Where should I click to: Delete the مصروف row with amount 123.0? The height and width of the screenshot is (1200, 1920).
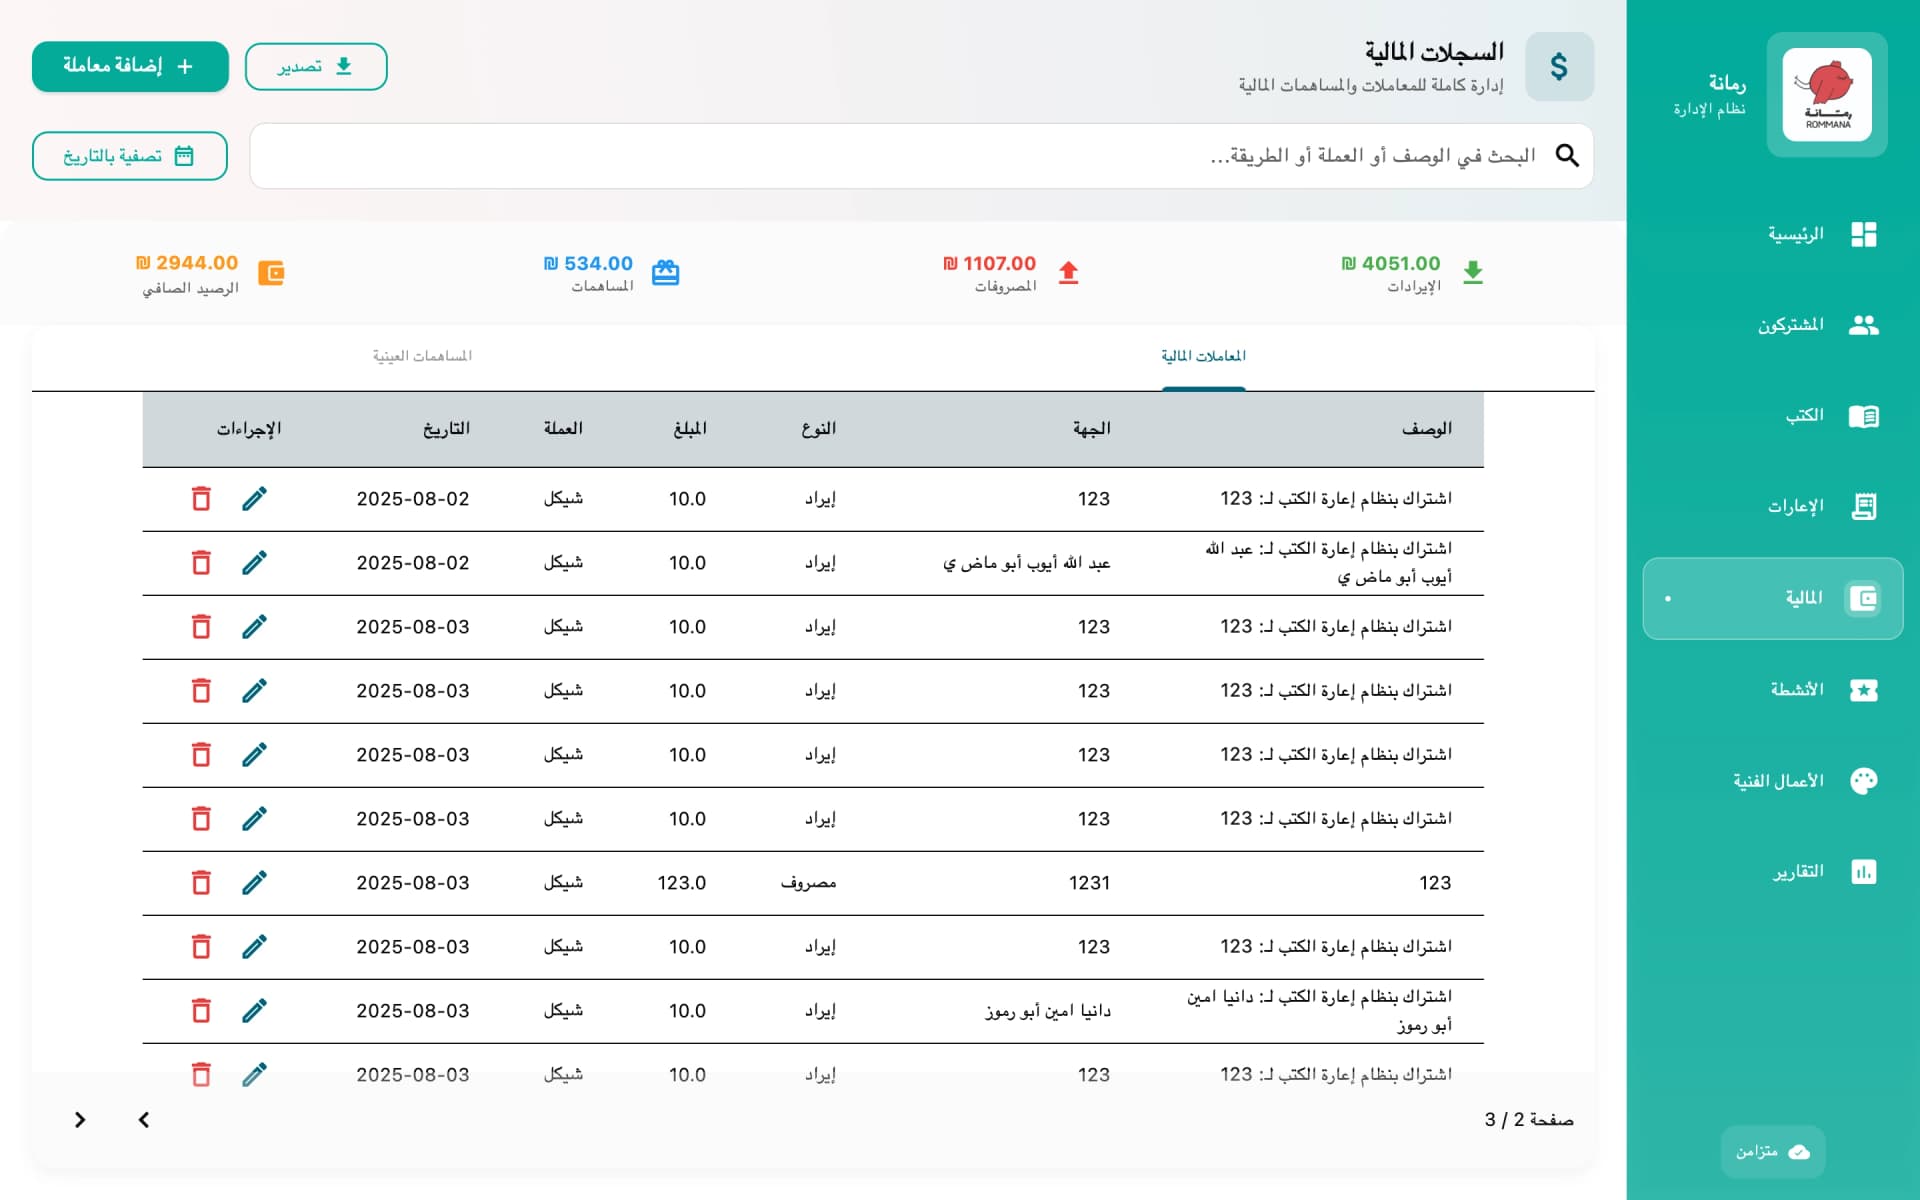click(201, 882)
